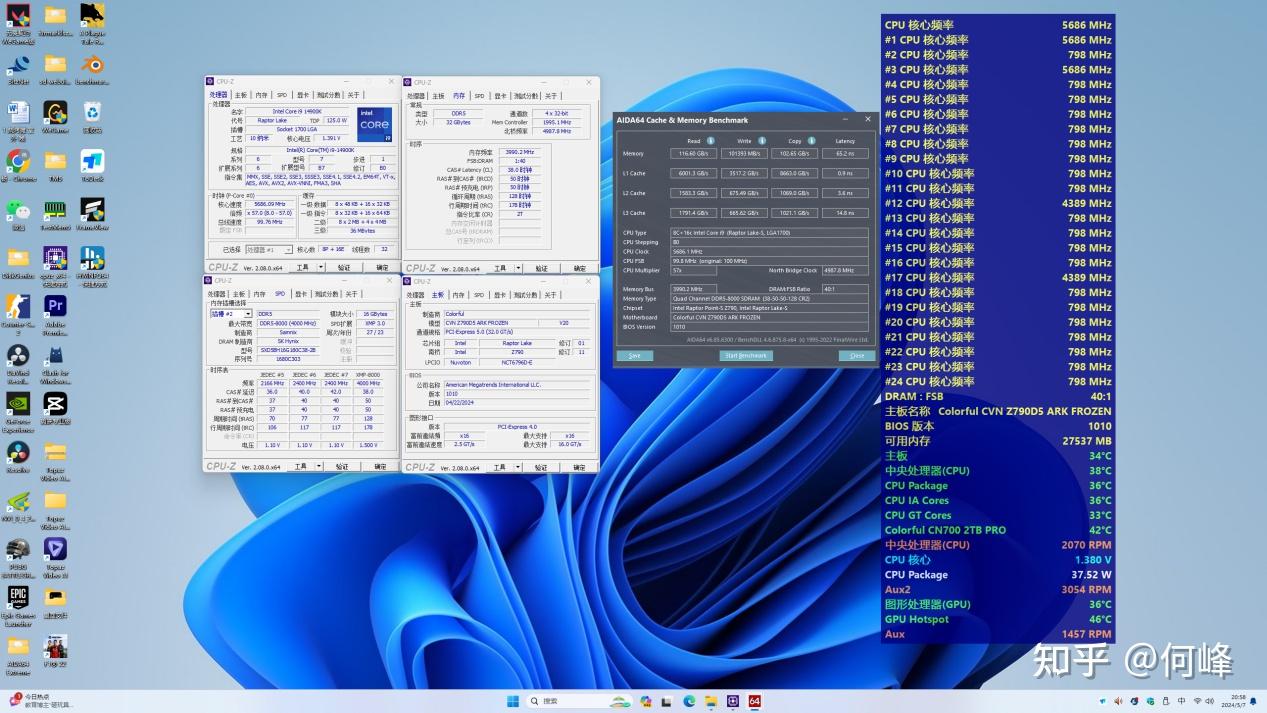This screenshot has width=1267, height=713.
Task: Open the Recycle Bin icon
Action: 92,113
